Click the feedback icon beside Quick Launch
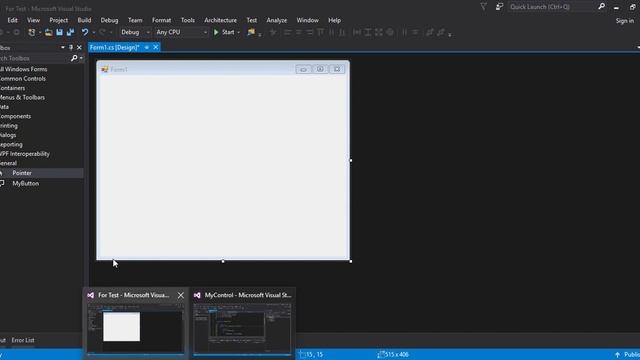 499,7
